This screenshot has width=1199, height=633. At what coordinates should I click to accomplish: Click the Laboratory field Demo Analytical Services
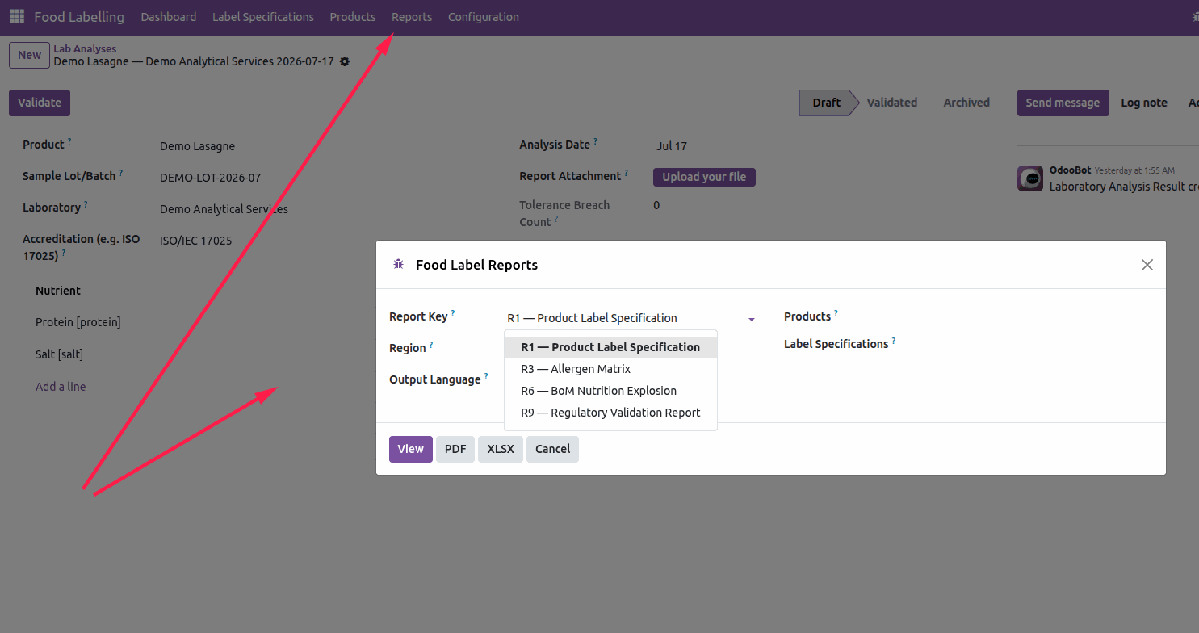pyautogui.click(x=223, y=209)
